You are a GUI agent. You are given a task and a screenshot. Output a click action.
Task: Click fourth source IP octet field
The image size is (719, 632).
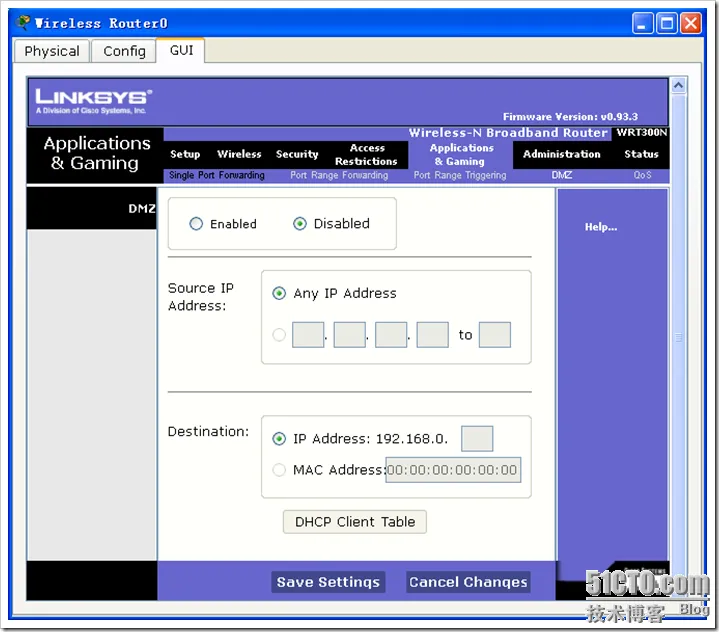(432, 335)
